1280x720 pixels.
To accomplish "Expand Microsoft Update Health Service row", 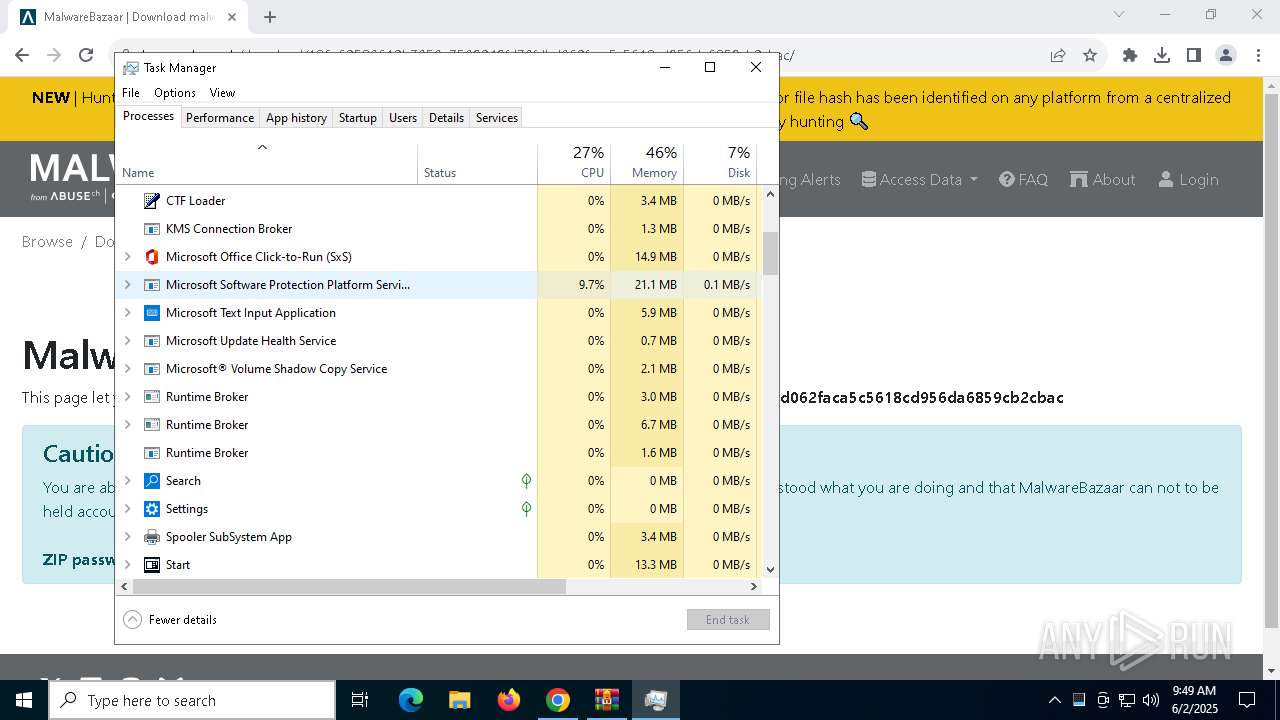I will coord(127,341).
